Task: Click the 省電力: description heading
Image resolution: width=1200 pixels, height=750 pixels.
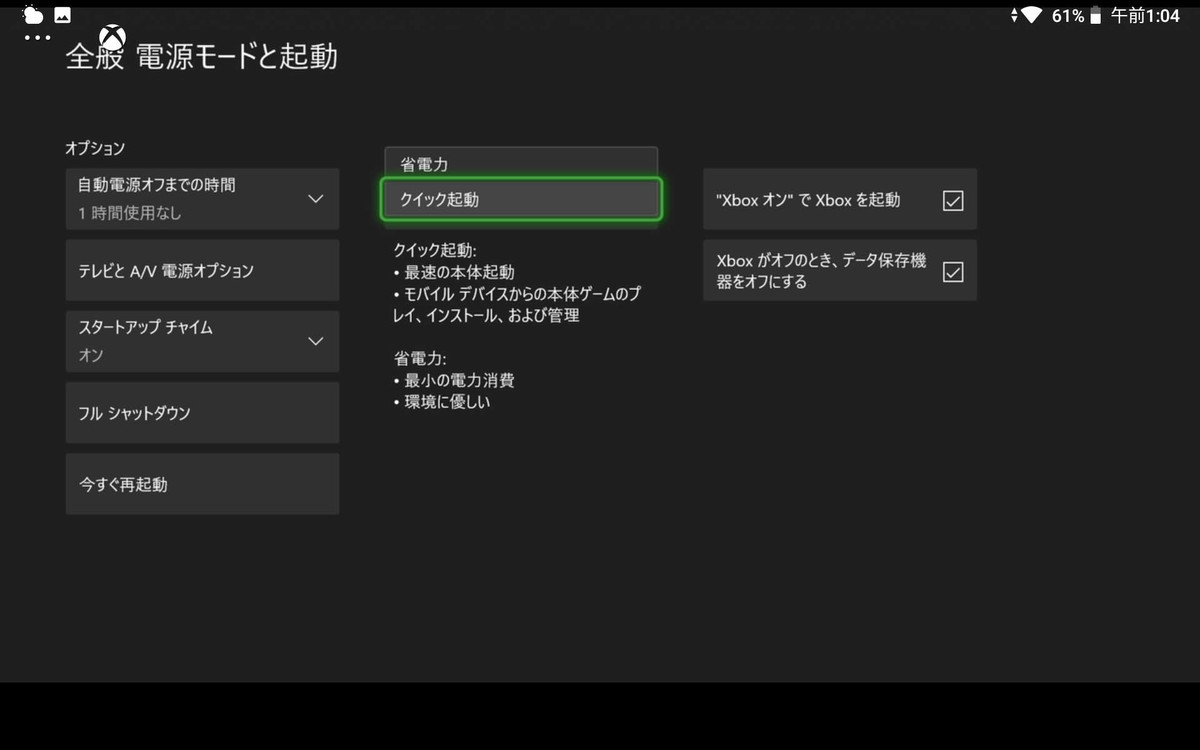Action: coord(420,358)
